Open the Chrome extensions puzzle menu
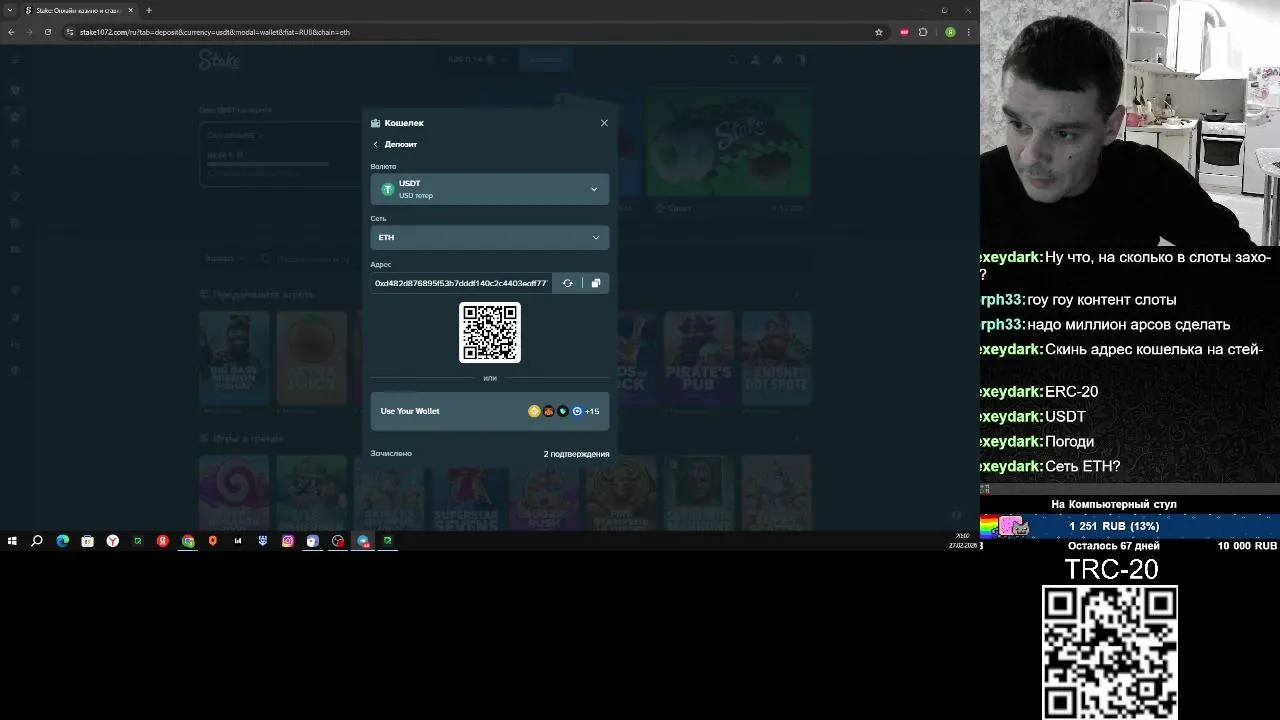Image resolution: width=1280 pixels, height=720 pixels. (923, 32)
